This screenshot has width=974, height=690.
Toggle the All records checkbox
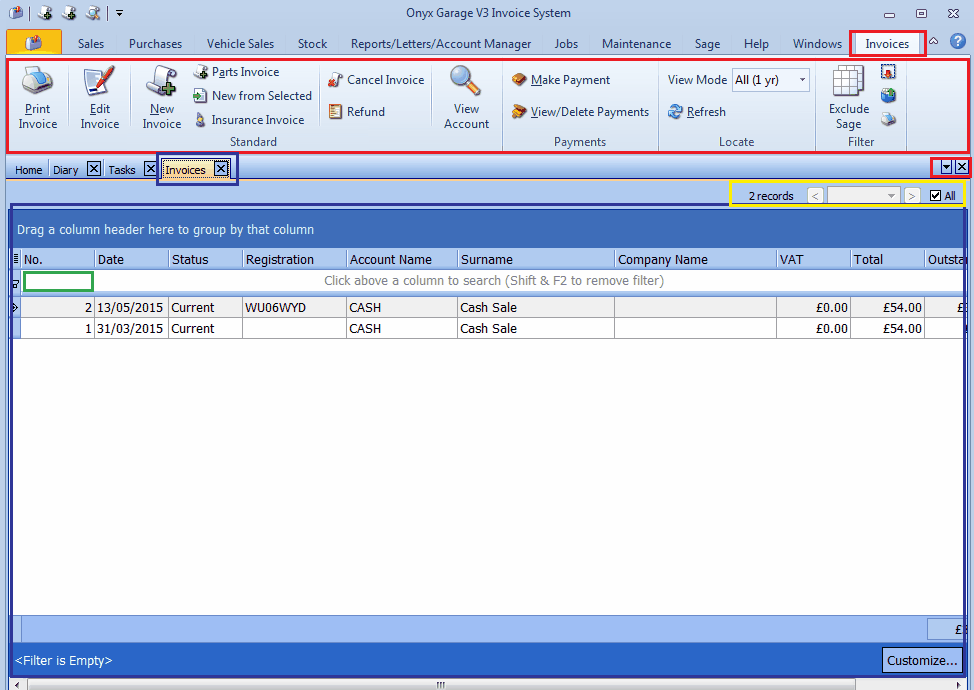pyautogui.click(x=935, y=196)
